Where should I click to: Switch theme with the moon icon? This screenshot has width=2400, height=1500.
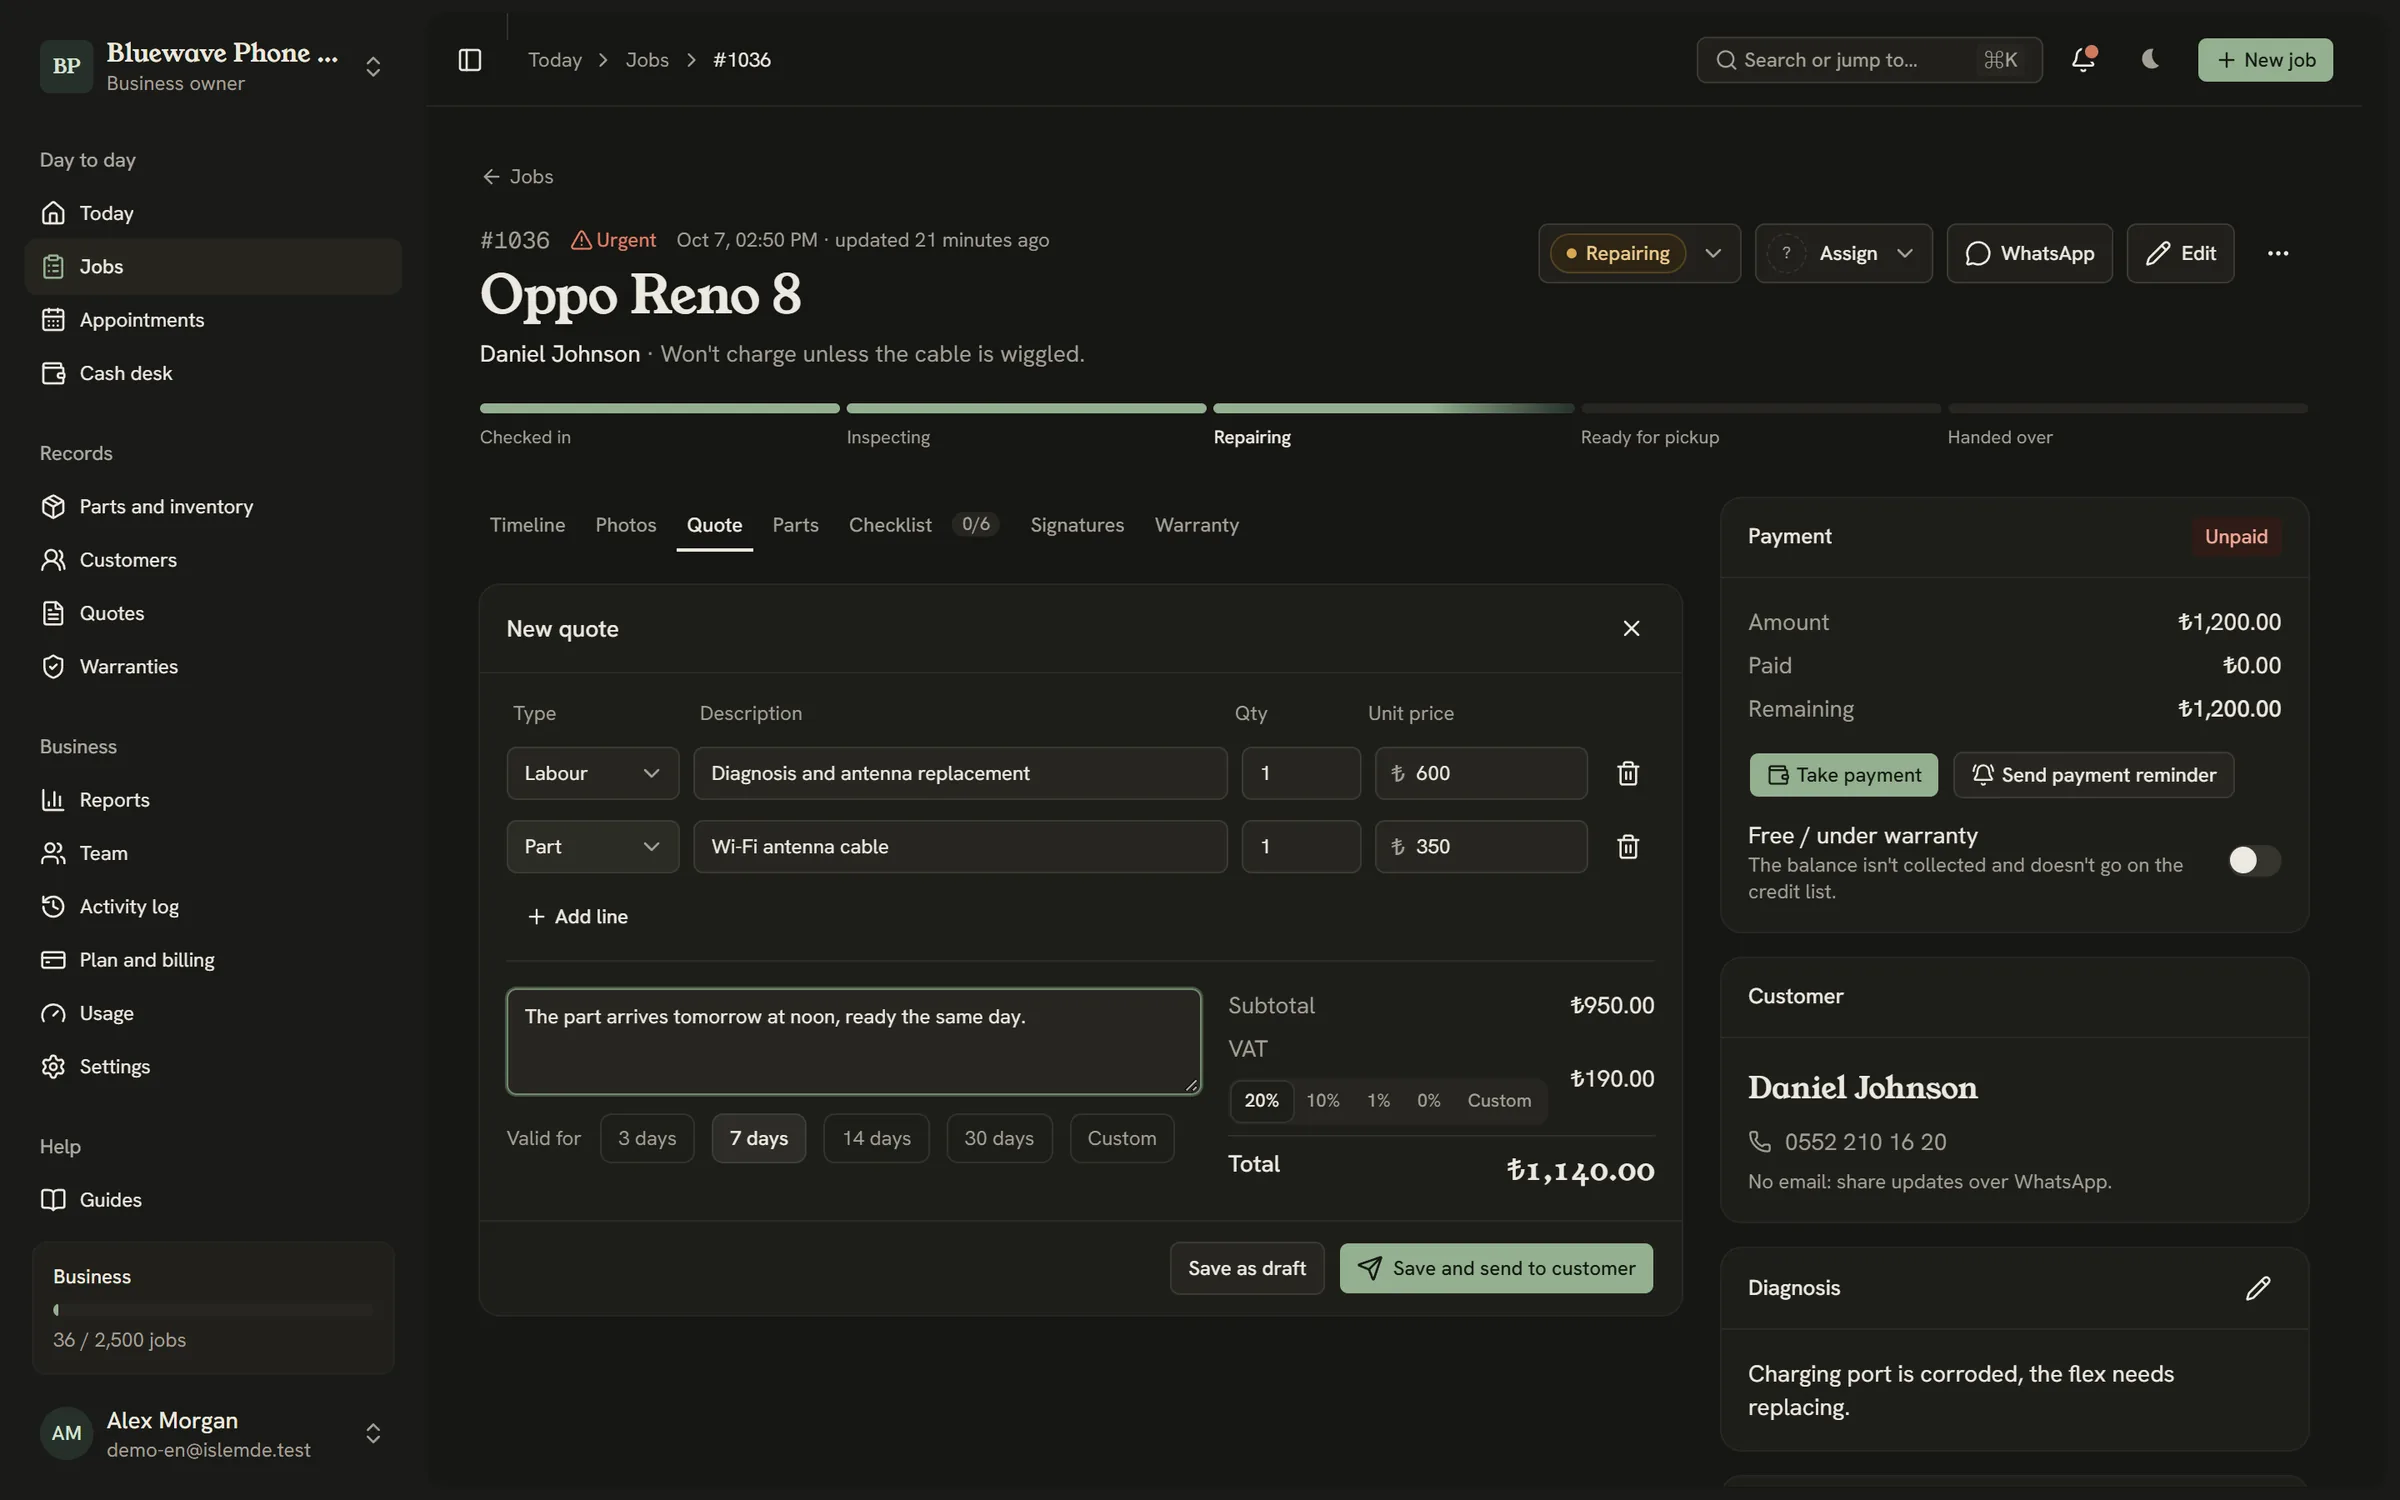coord(2150,60)
